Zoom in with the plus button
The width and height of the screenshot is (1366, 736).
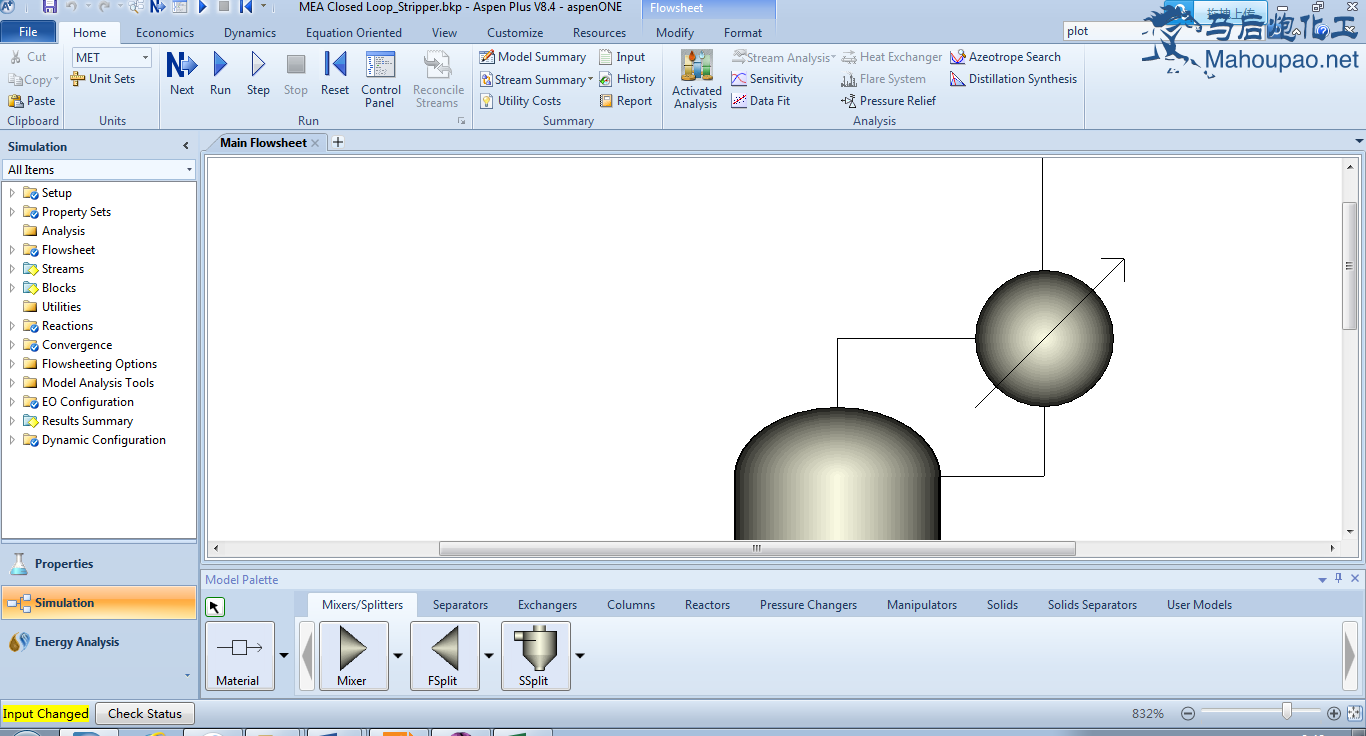coord(1333,714)
